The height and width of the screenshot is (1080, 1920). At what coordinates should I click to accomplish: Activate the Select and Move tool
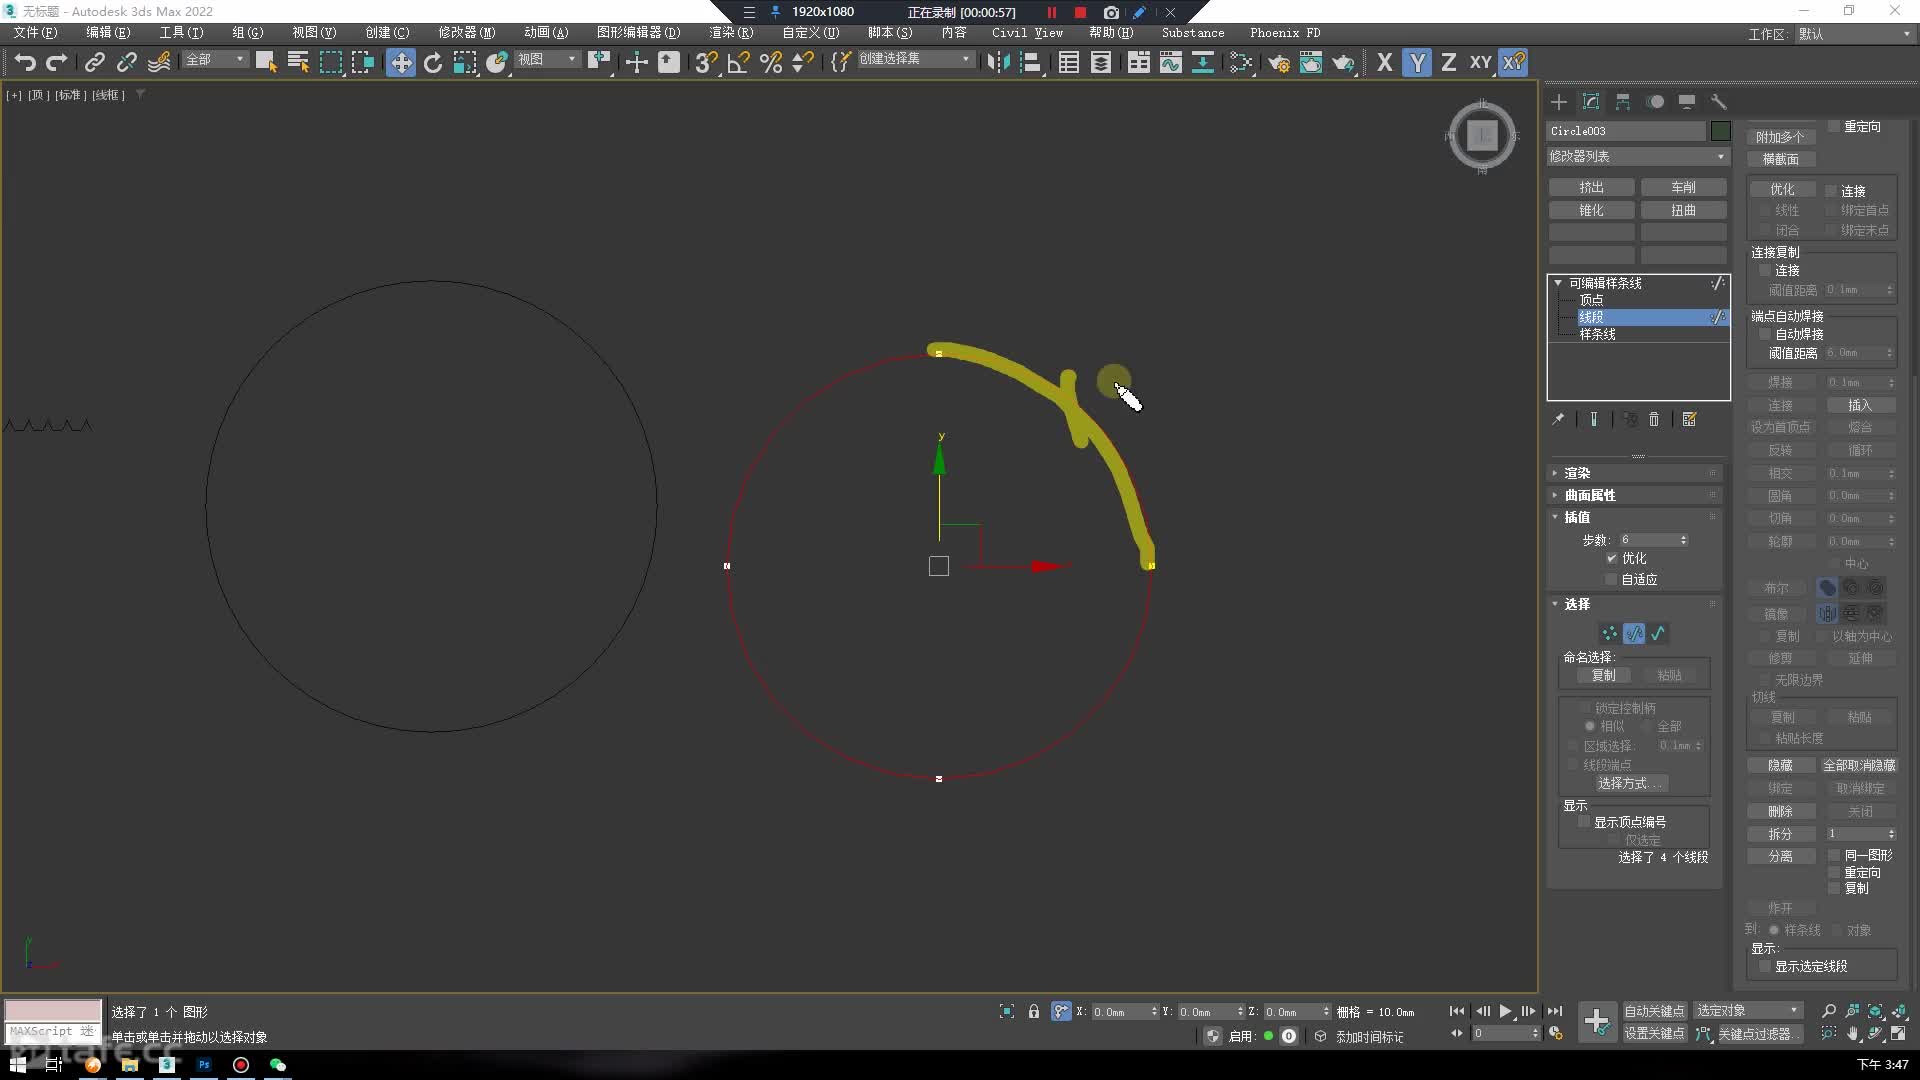coord(401,62)
